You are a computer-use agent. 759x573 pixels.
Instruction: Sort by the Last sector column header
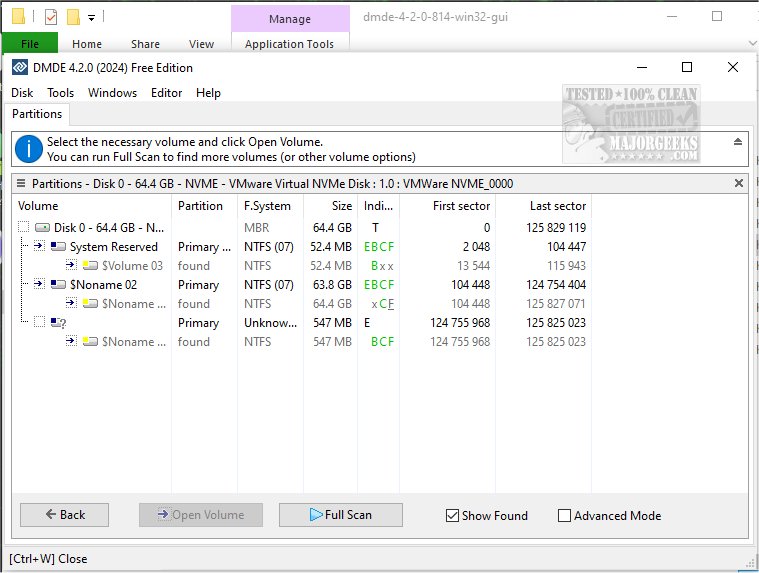point(543,206)
